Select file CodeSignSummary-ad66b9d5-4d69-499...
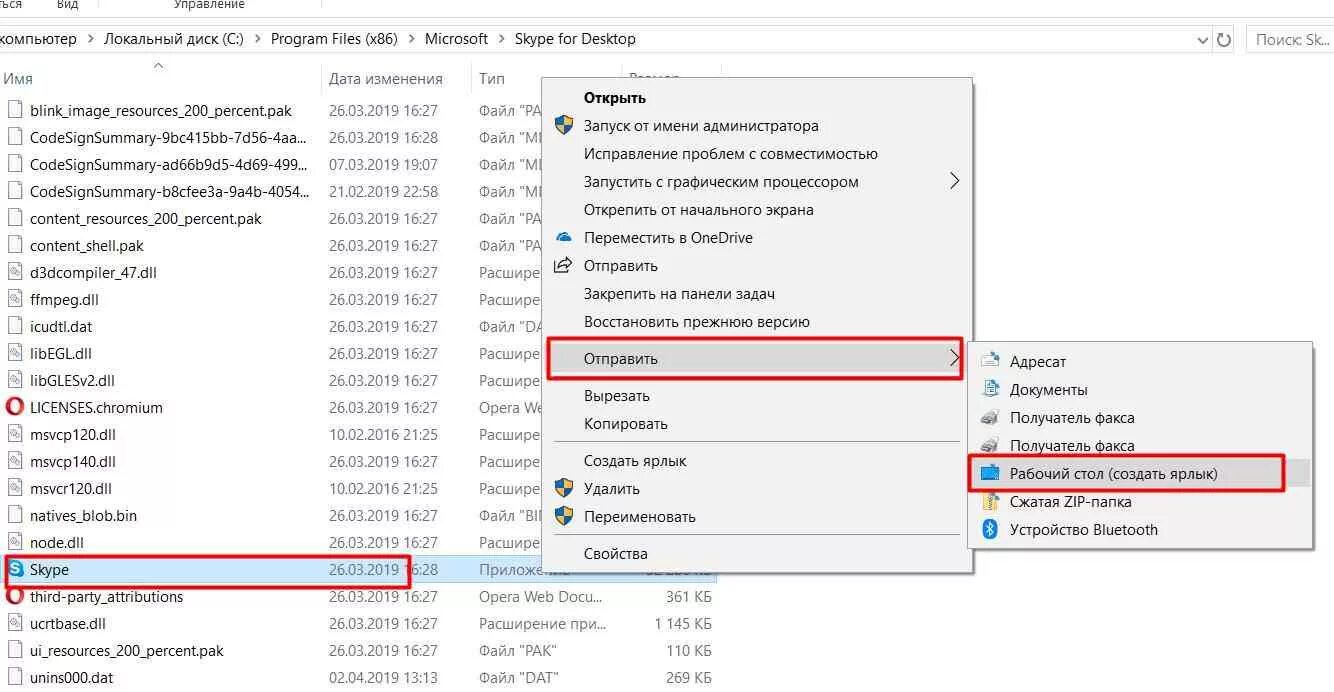Screen dimensions: 1334x692 pos(169,164)
